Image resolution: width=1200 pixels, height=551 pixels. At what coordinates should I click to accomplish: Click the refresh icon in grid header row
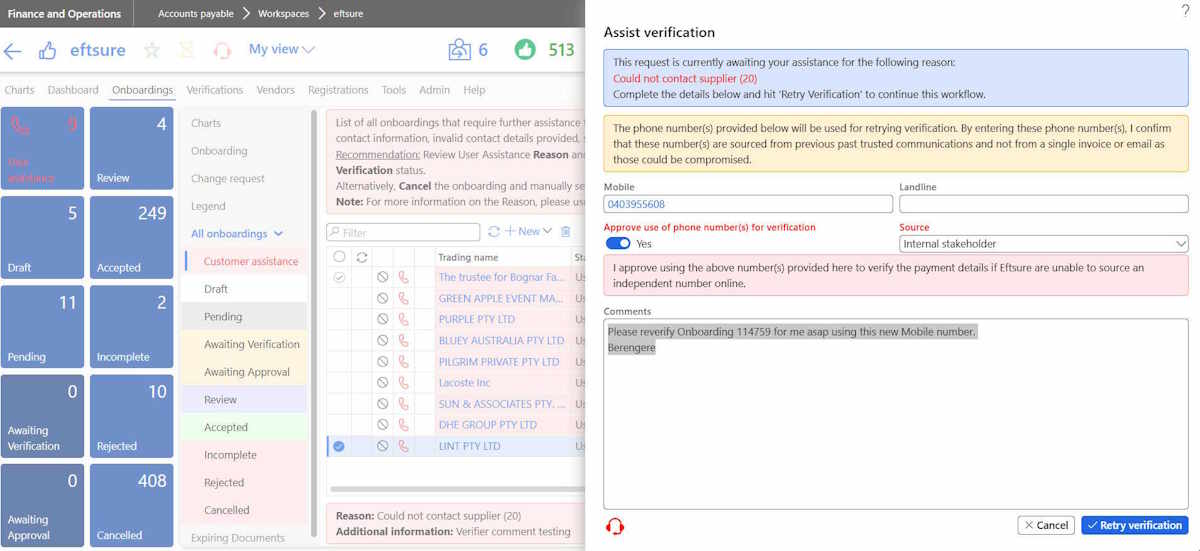pos(361,257)
